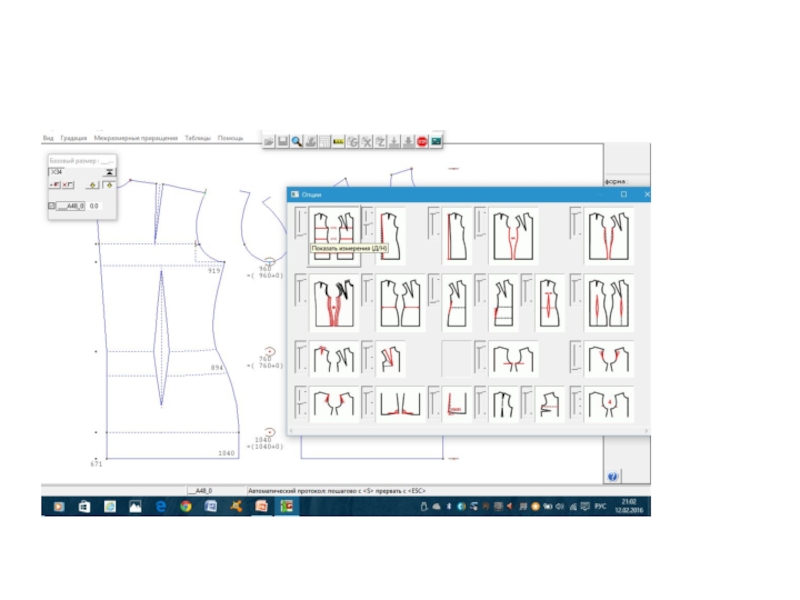Screen dimensions: 800x600
Task: Toggle side switch beside red armhole-curves thumbnail
Action: [576, 355]
